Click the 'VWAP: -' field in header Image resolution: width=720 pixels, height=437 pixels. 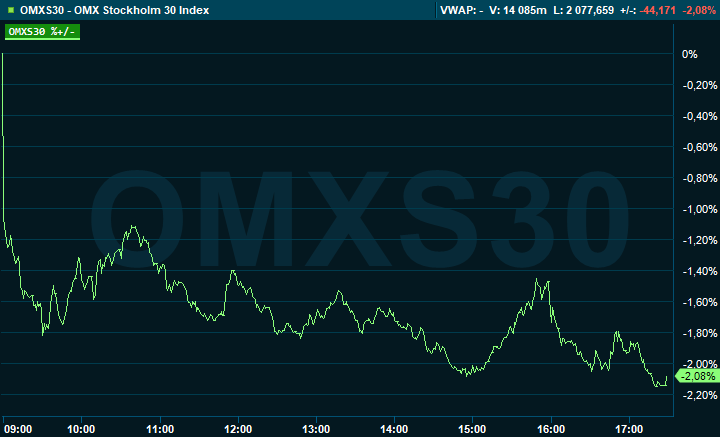[x=461, y=10]
